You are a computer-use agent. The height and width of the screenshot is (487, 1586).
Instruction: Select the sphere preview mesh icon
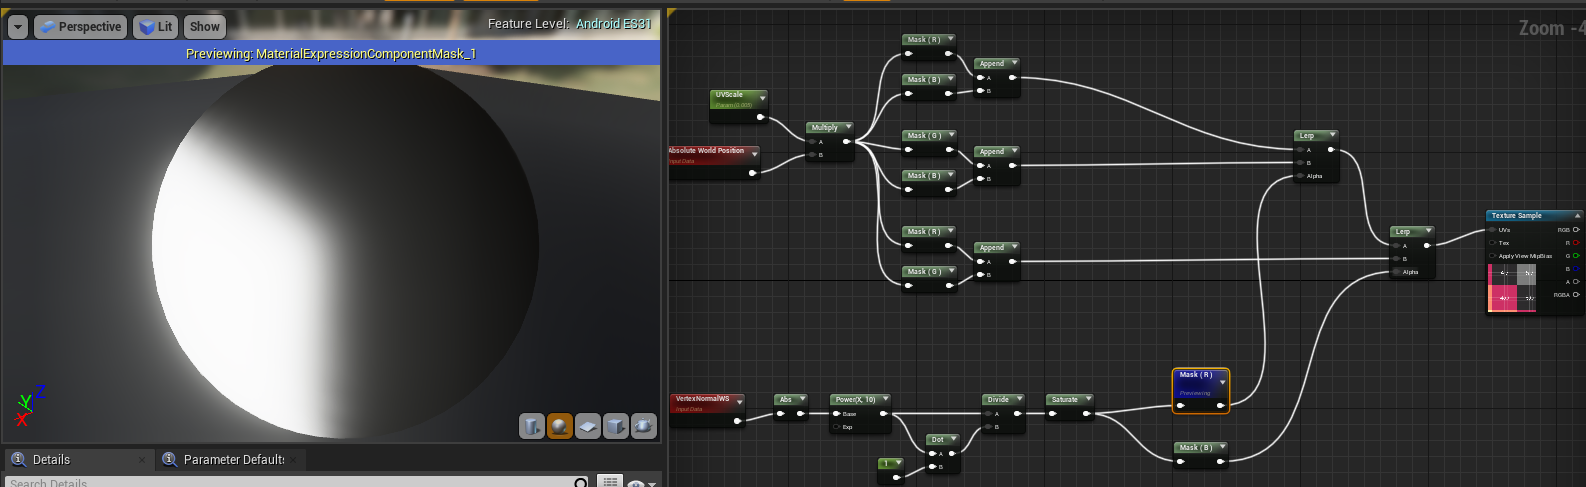[560, 427]
